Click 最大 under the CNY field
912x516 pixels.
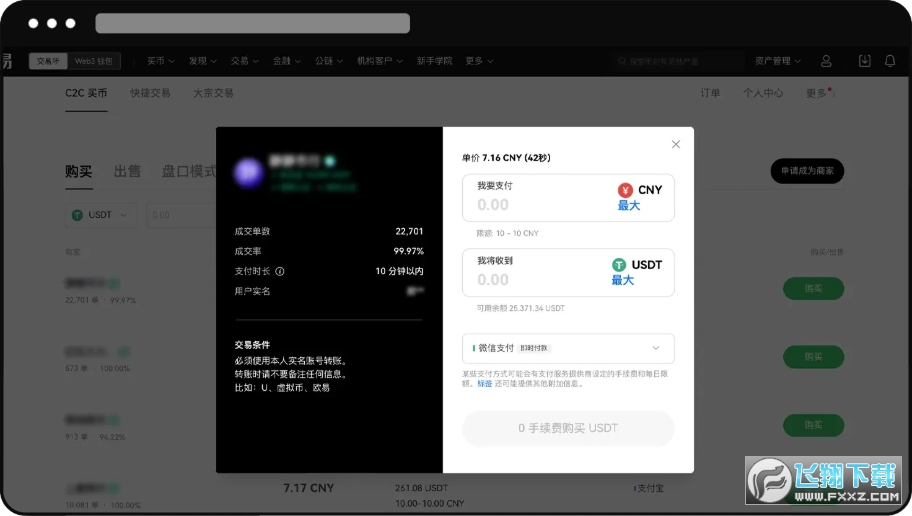(x=628, y=205)
